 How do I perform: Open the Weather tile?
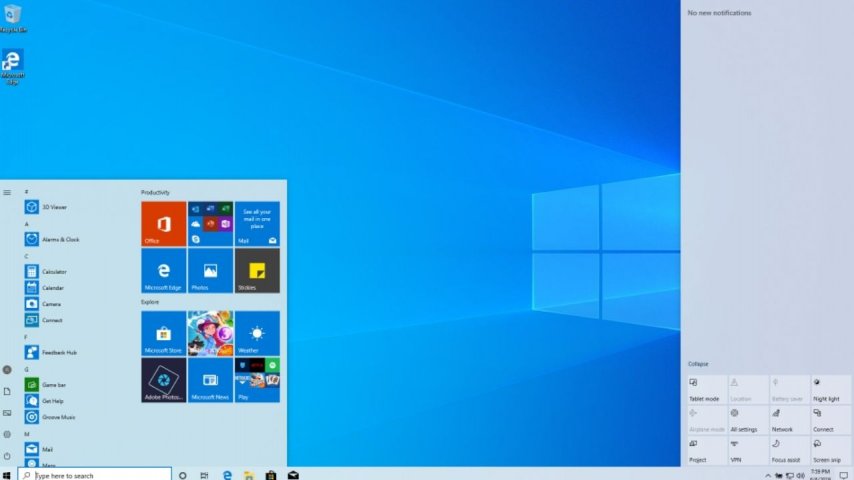(257, 333)
